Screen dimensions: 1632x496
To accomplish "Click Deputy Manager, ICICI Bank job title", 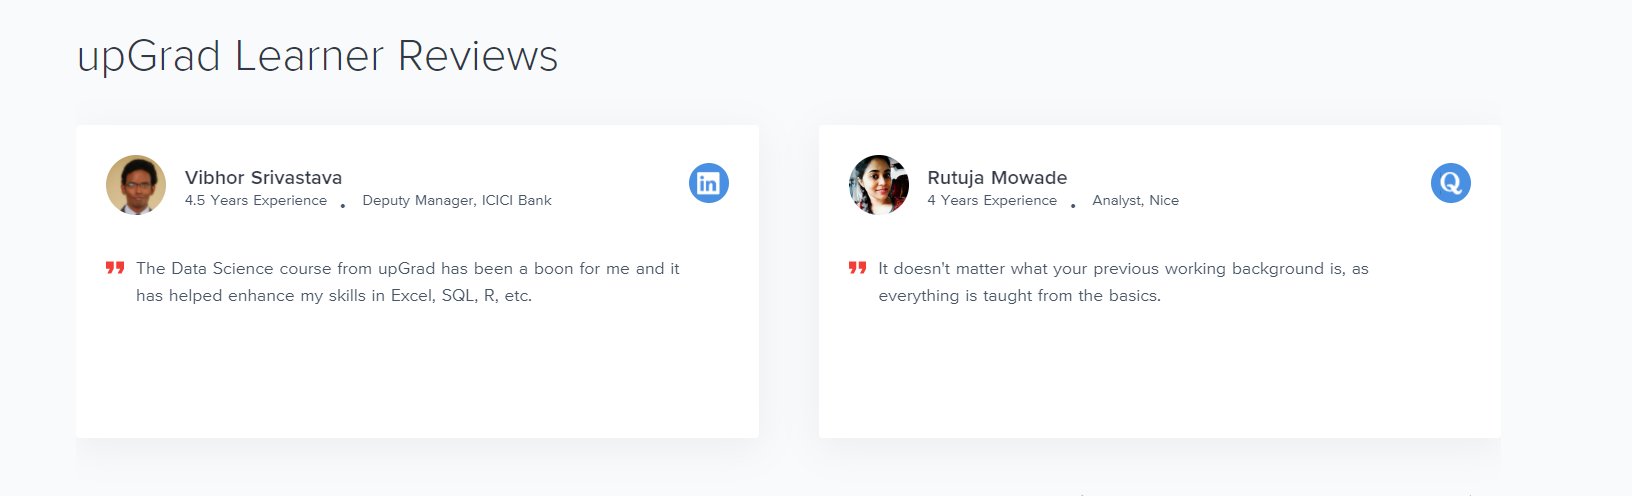I will [457, 200].
